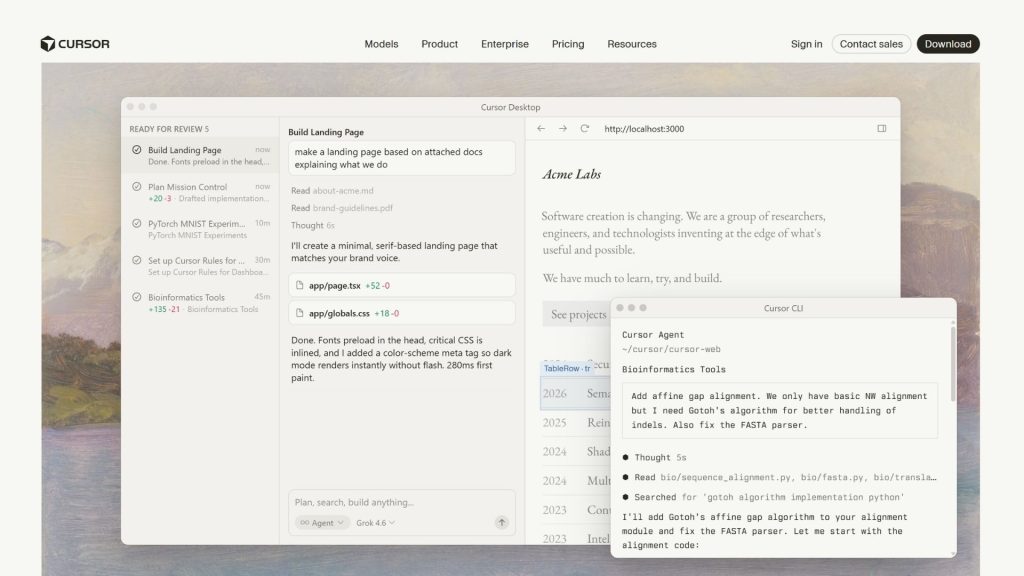This screenshot has width=1024, height=576.
Task: Open the app/globals.css file change
Action: [x=402, y=313]
